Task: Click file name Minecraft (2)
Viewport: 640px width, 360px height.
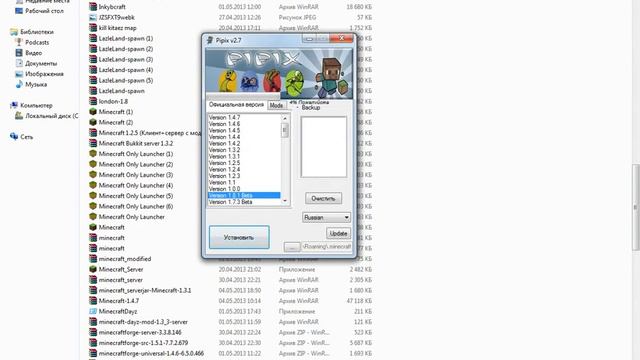Action: tap(116, 122)
